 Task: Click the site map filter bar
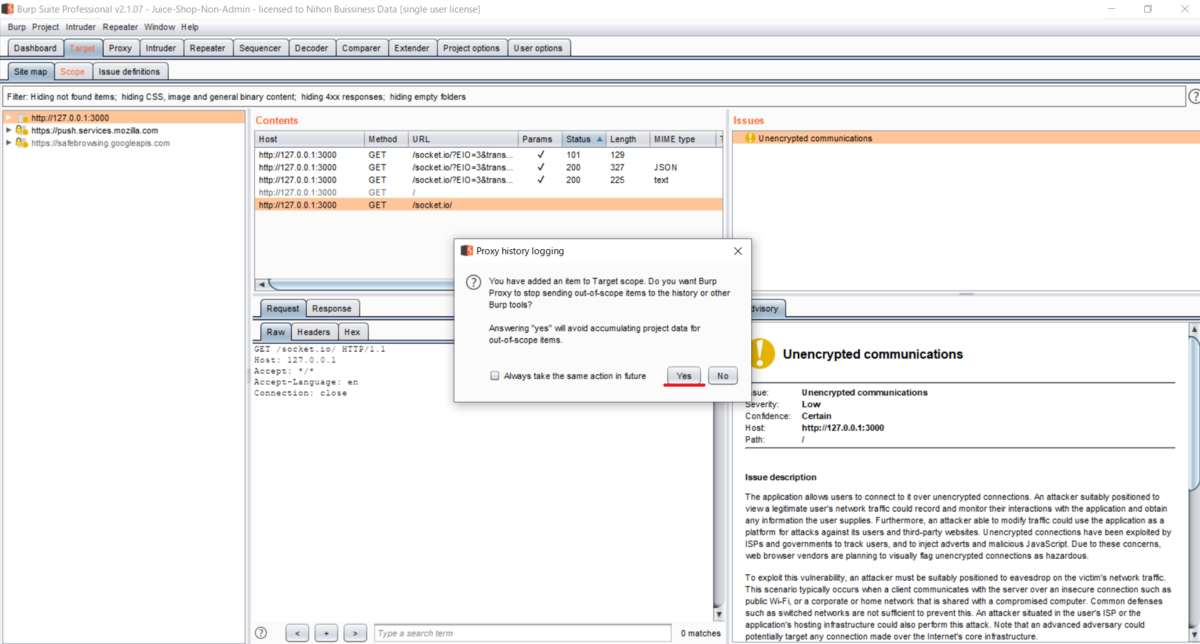(594, 97)
